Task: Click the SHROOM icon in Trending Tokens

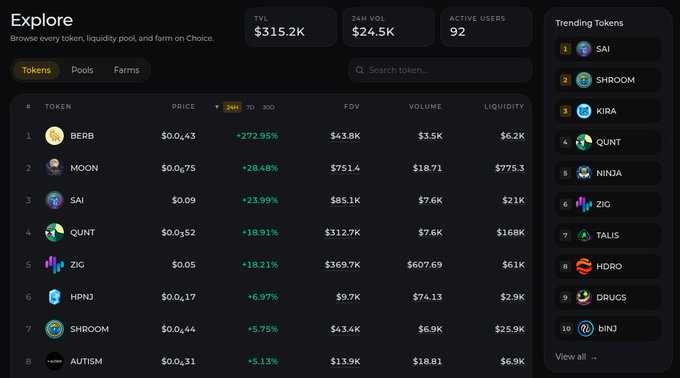Action: point(584,80)
